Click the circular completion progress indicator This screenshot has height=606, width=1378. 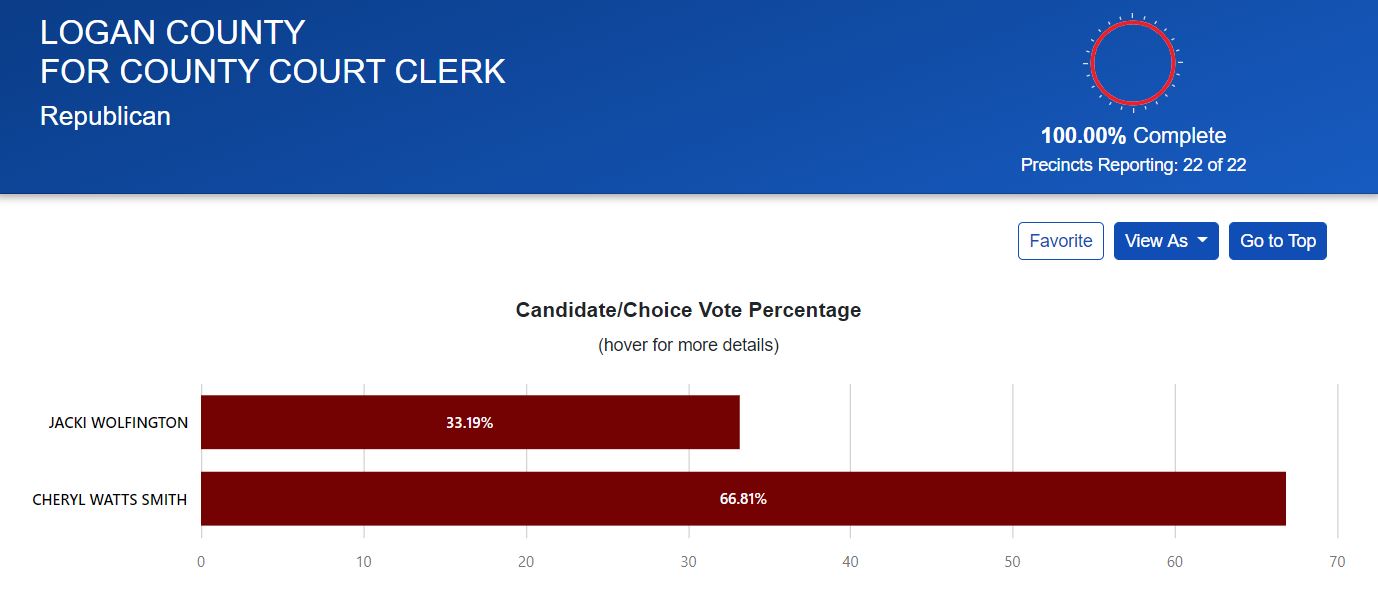(x=1132, y=63)
